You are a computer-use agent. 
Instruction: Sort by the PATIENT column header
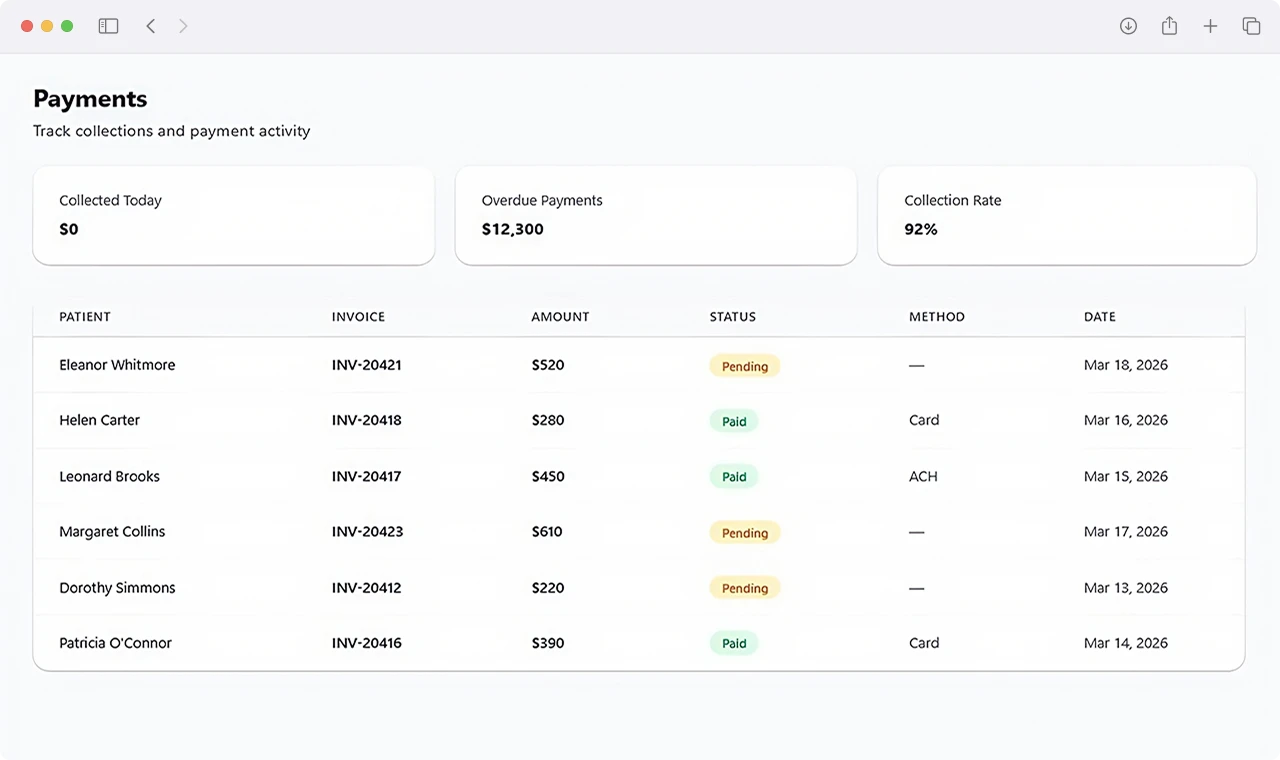click(x=85, y=317)
